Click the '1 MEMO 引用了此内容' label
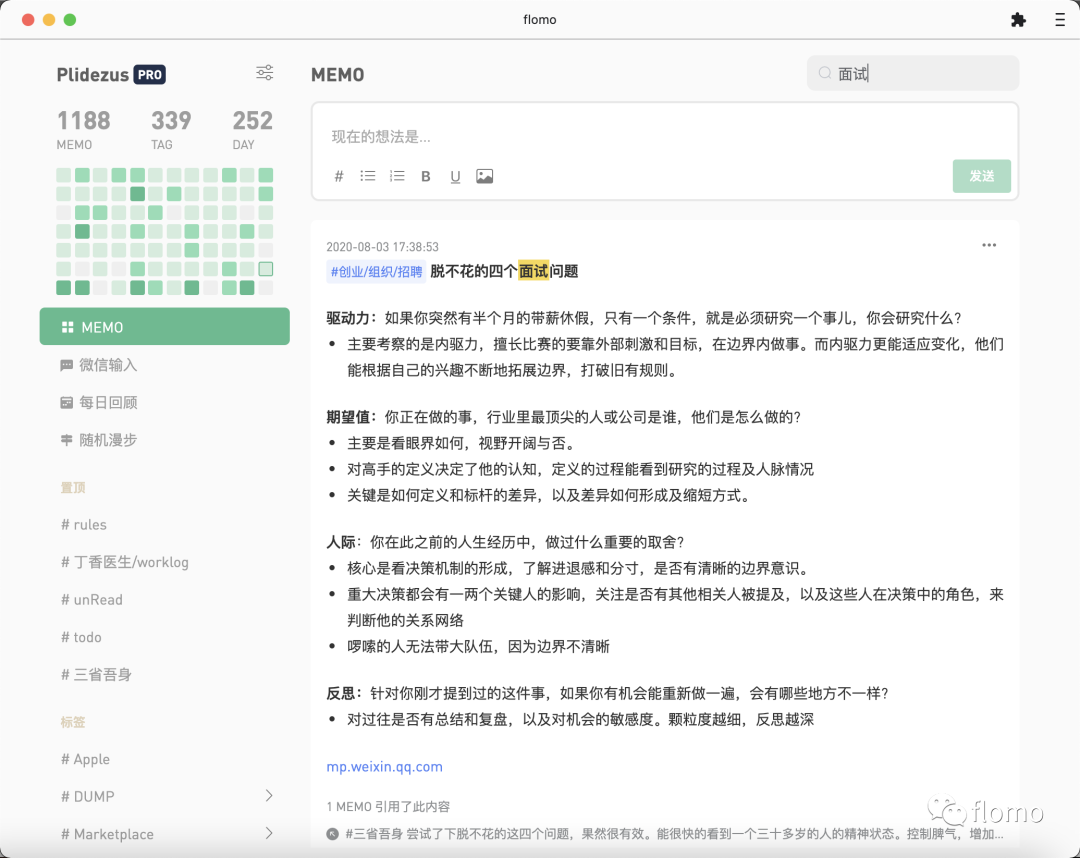This screenshot has height=858, width=1080. pos(388,806)
